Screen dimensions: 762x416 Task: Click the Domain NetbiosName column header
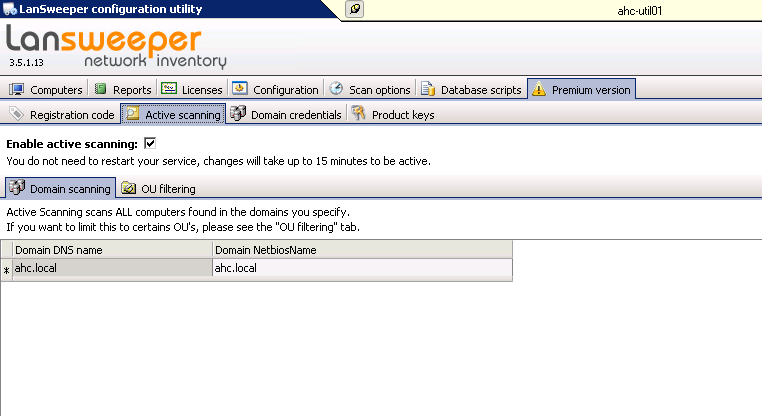click(361, 249)
